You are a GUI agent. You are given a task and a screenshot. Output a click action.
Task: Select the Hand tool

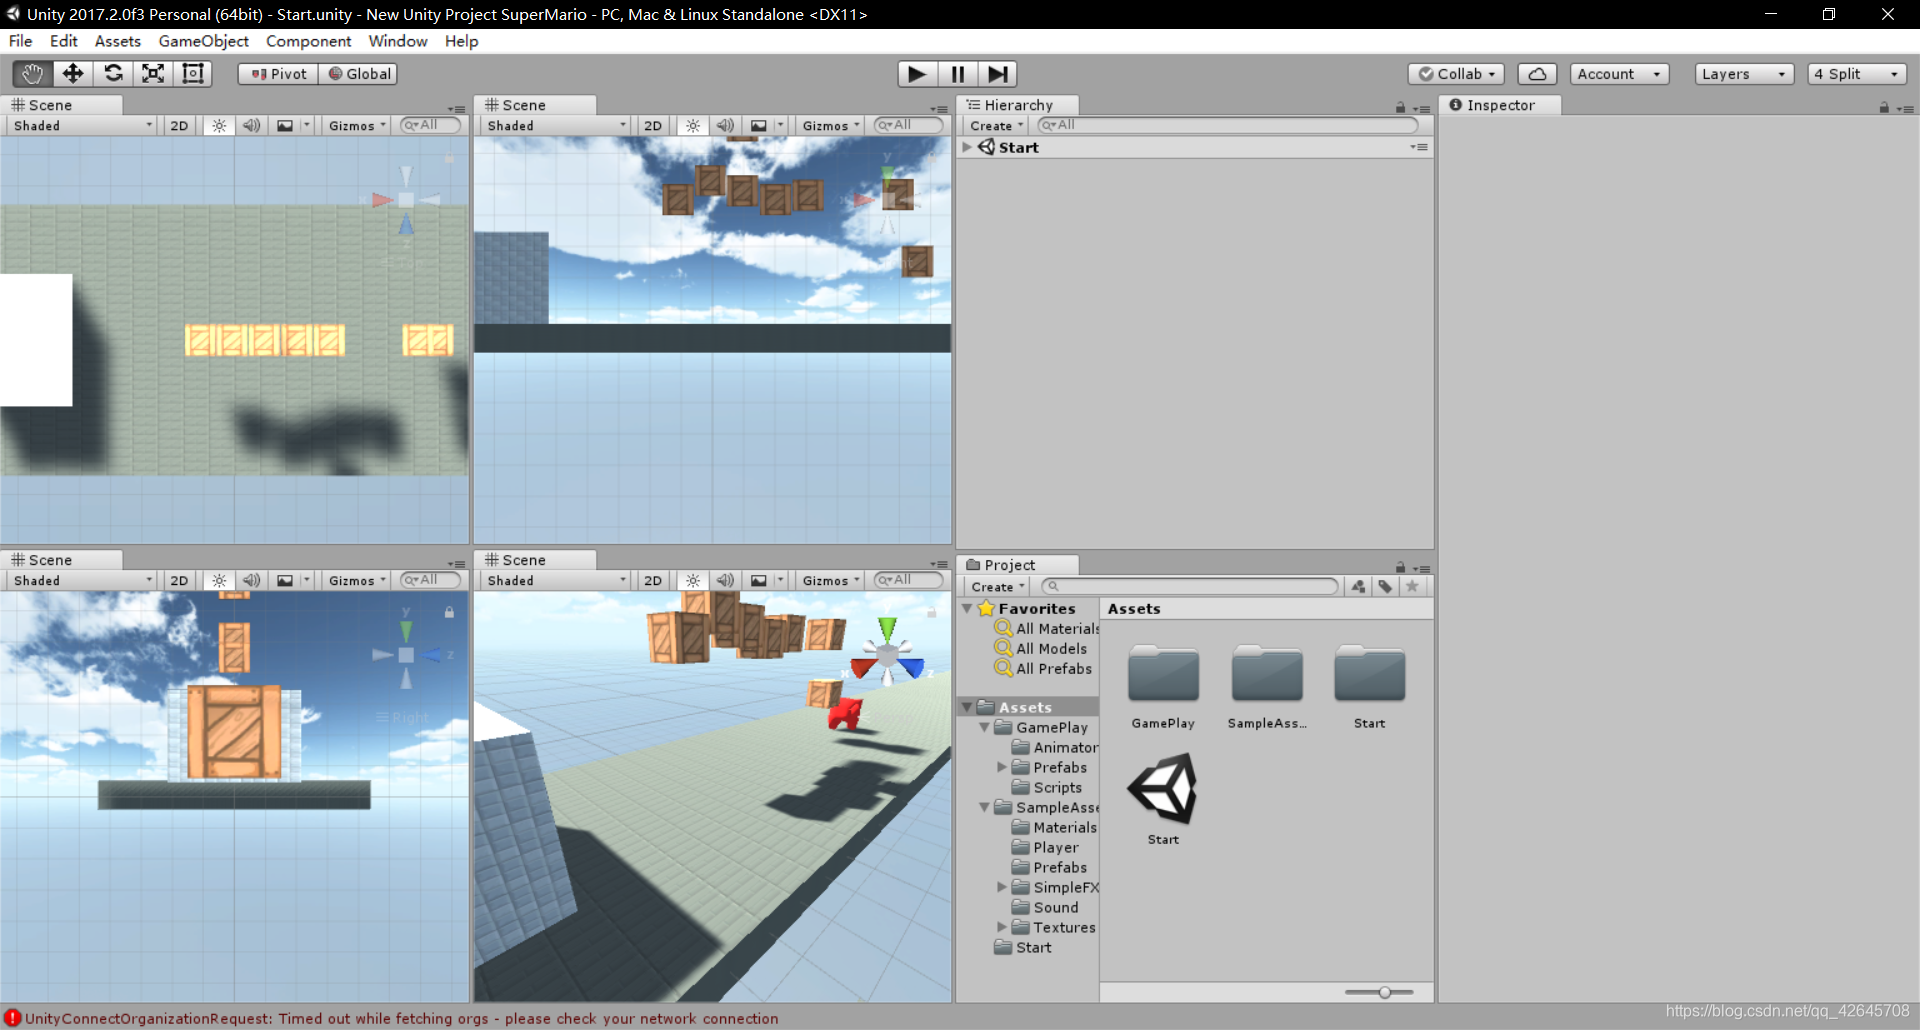32,74
